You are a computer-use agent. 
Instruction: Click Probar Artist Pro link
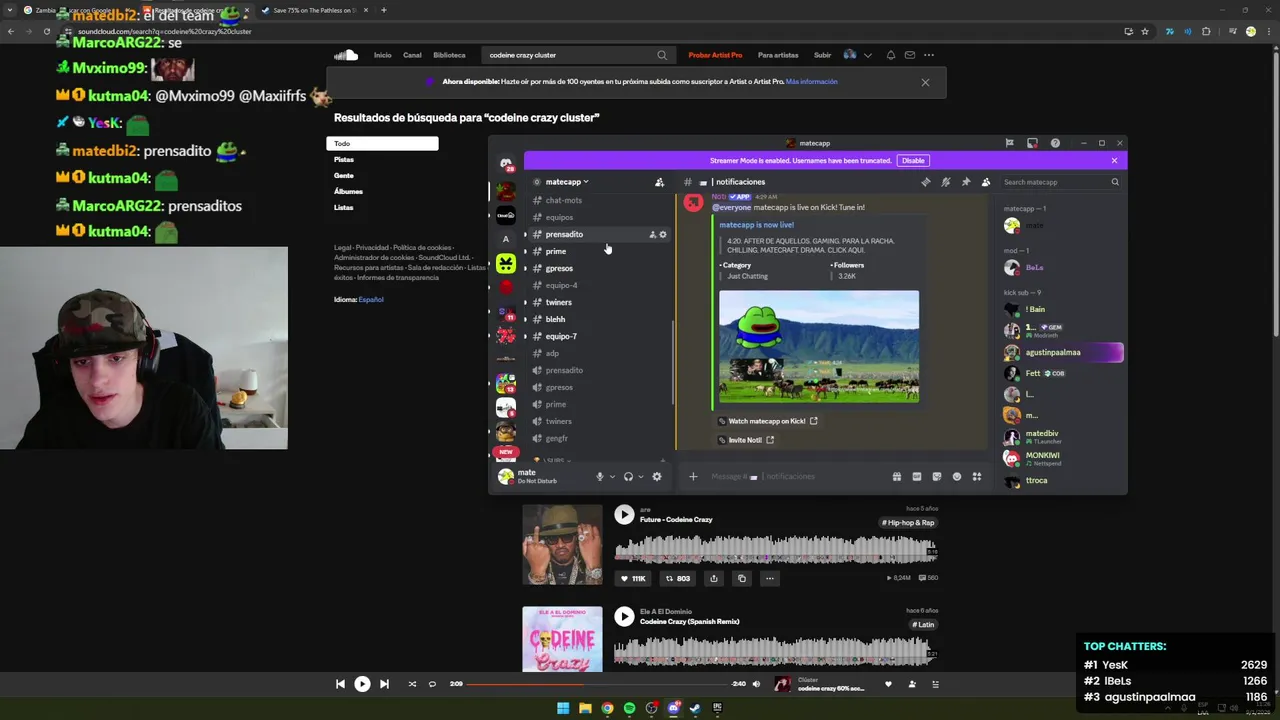click(x=715, y=55)
